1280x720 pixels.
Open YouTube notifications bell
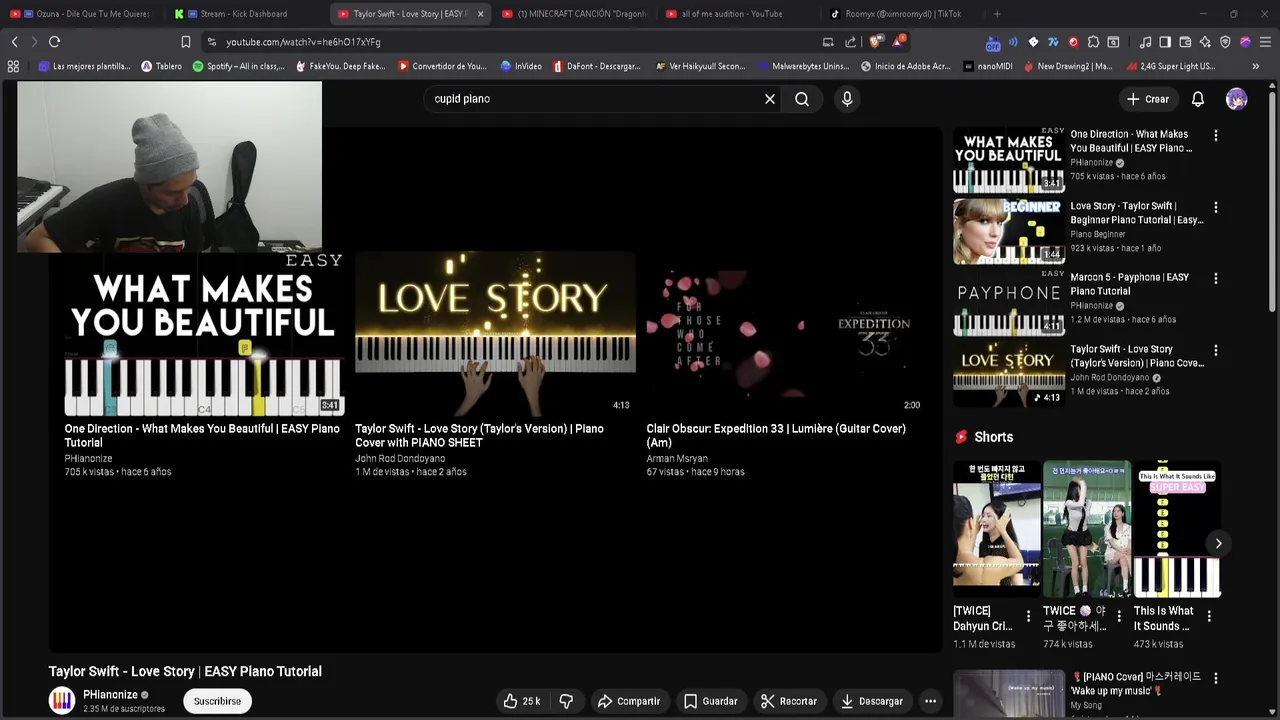1198,99
